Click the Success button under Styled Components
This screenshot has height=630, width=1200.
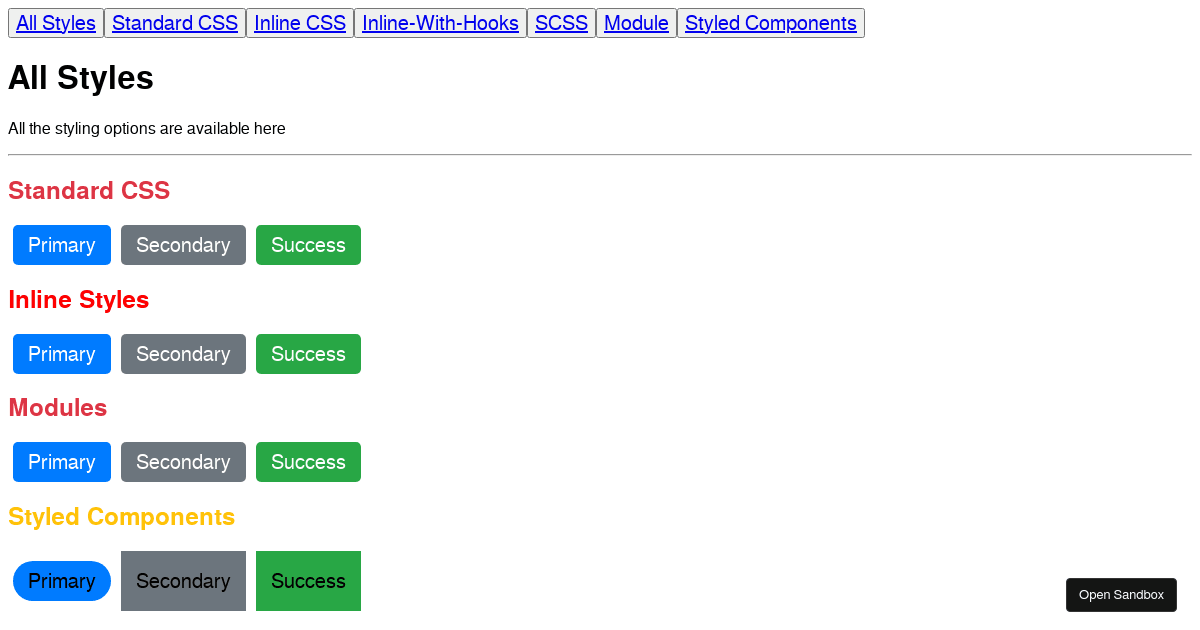click(x=308, y=580)
